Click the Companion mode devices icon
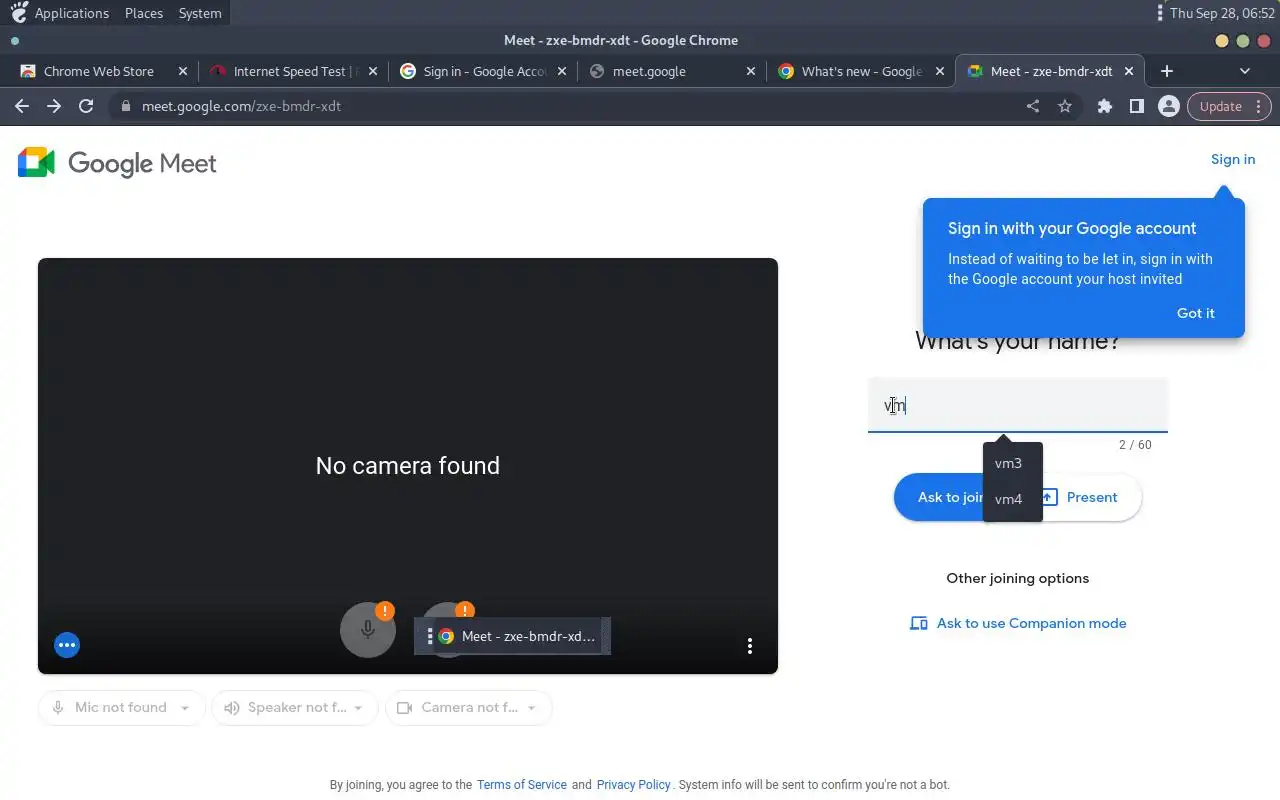Screen dimensions: 1280x800 (x=918, y=623)
